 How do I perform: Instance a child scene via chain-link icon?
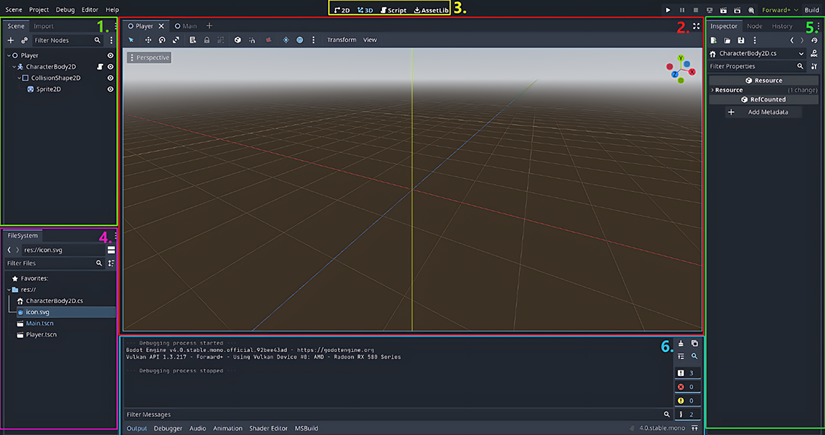24,41
